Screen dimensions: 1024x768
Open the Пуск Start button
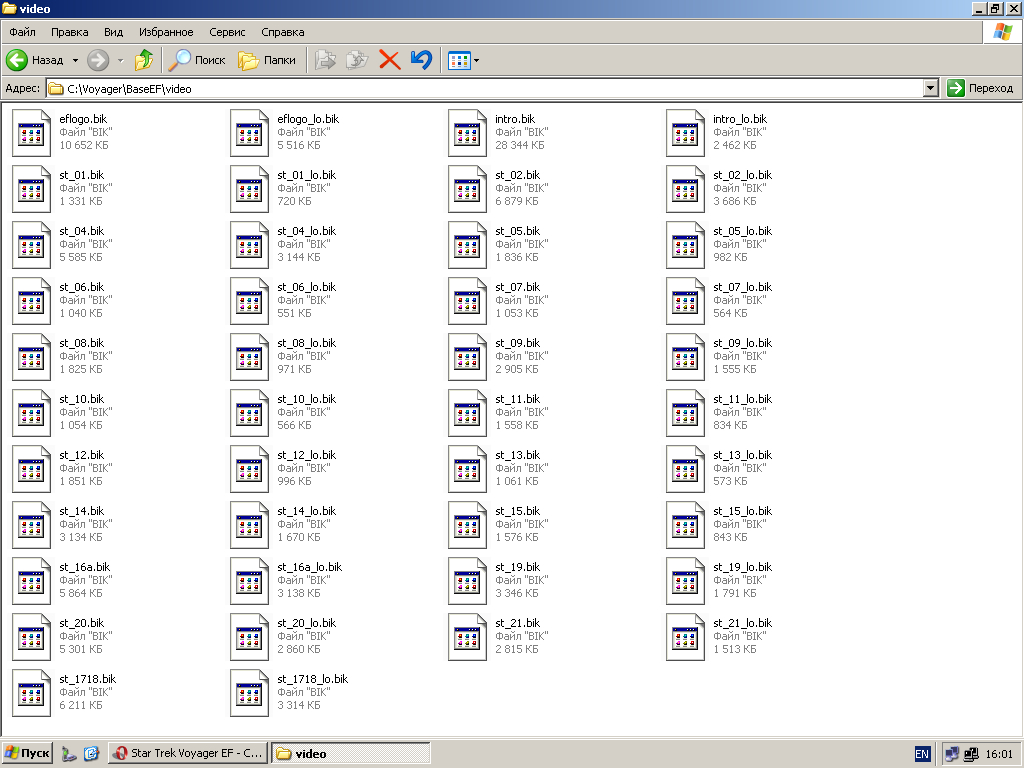click(27, 753)
